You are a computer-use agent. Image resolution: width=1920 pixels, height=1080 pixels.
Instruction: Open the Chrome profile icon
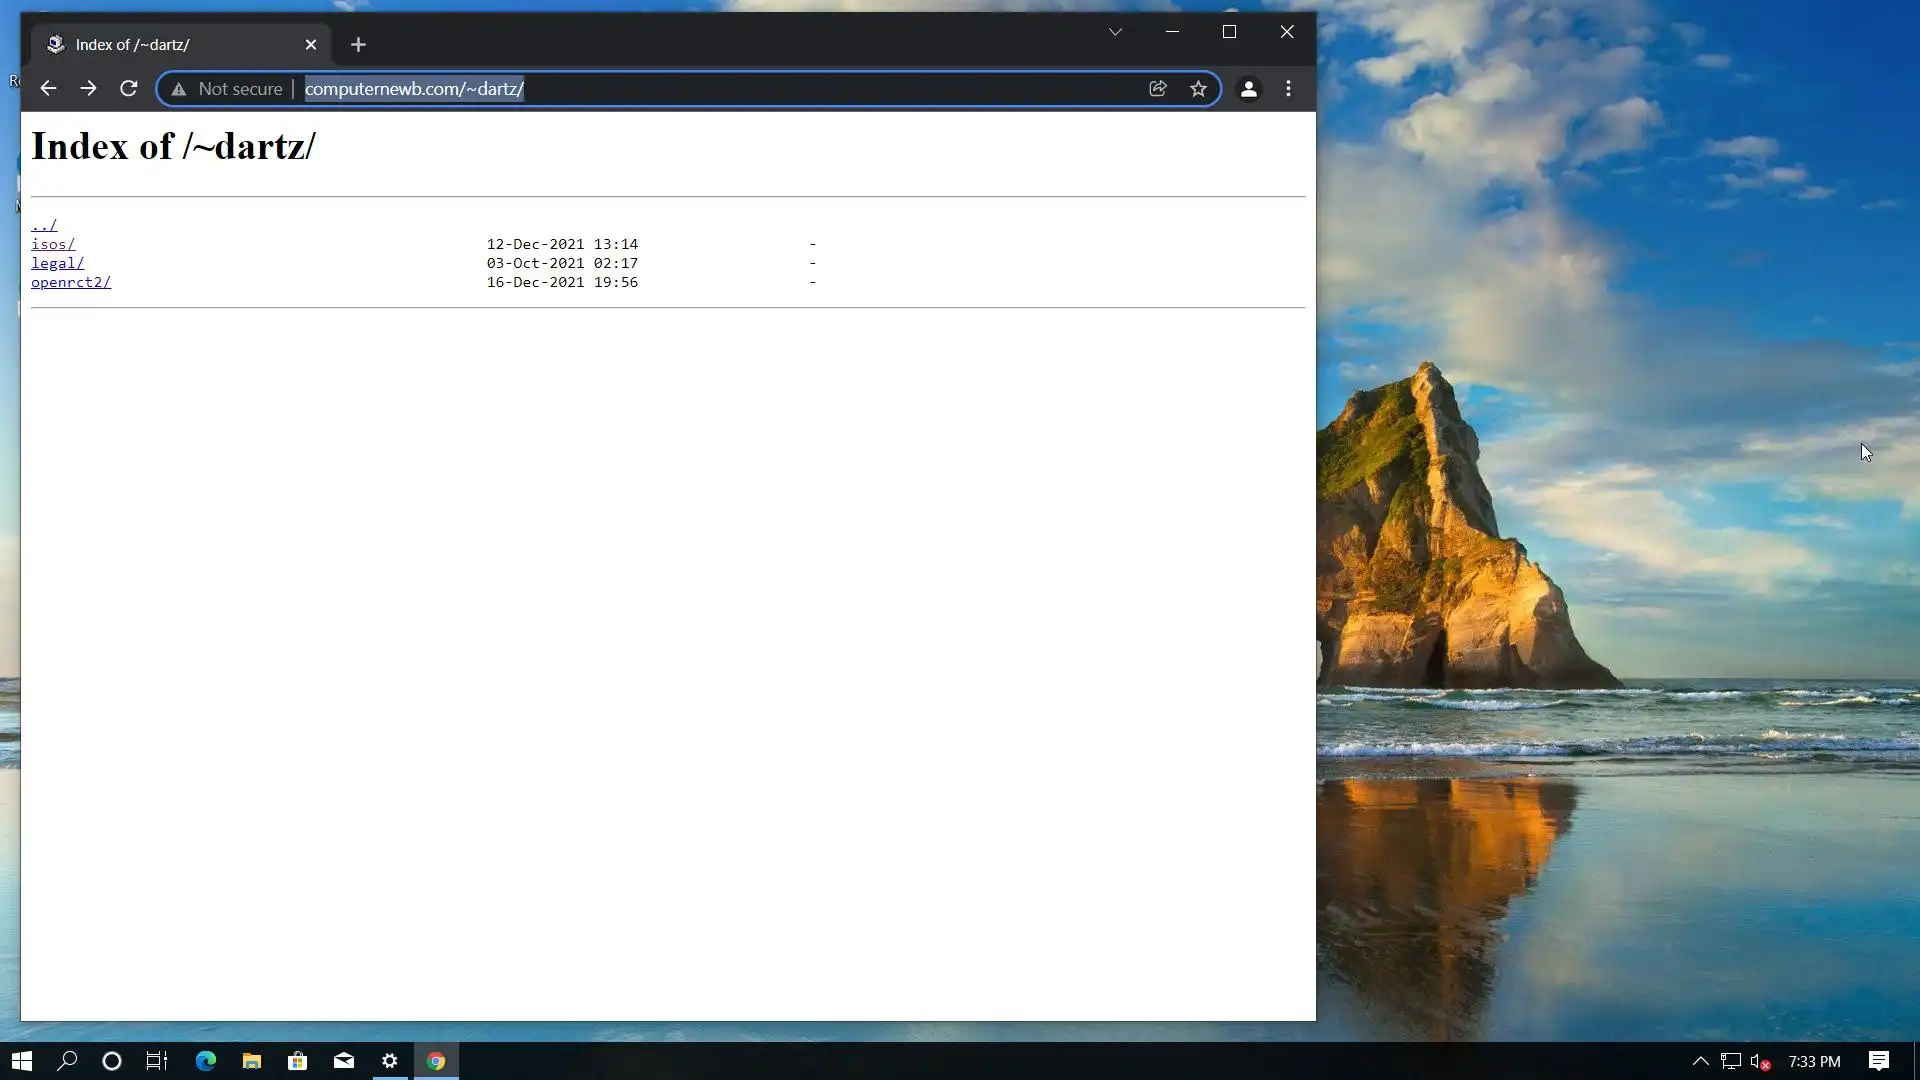[1248, 89]
